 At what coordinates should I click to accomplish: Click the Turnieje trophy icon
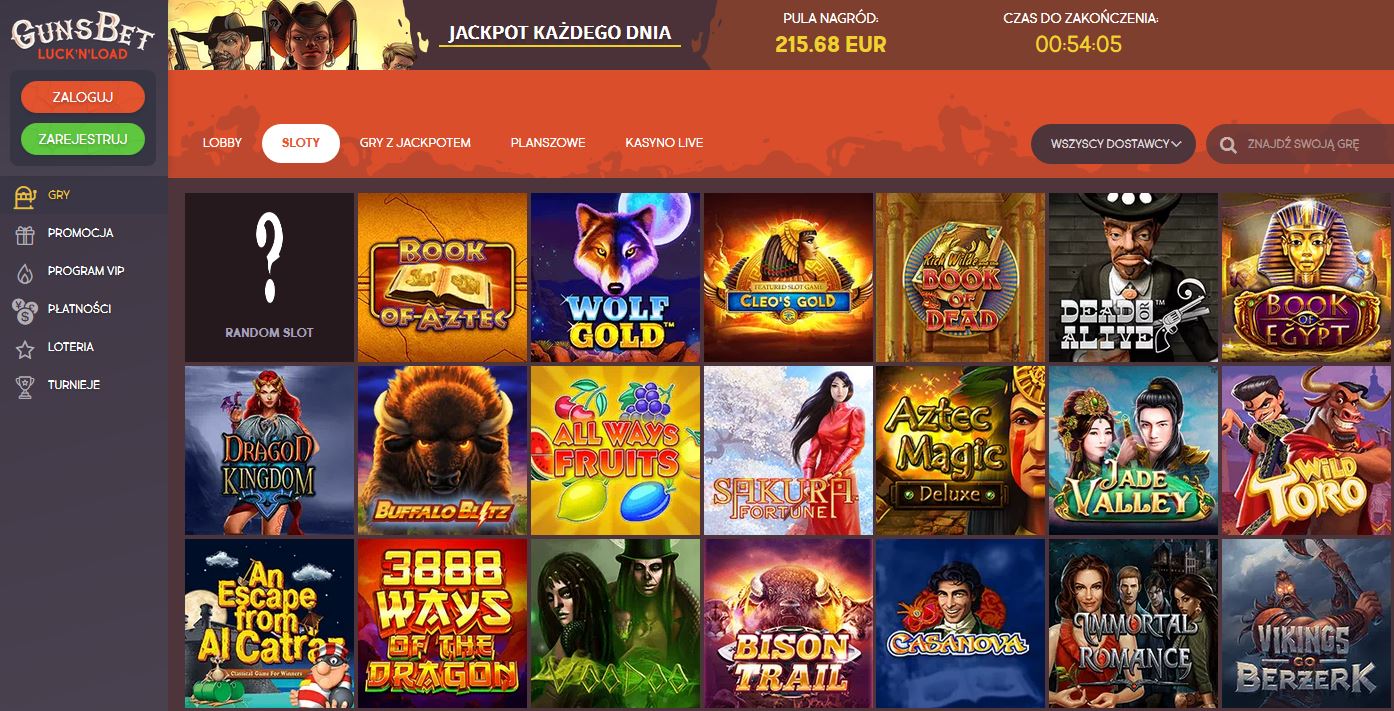(25, 386)
